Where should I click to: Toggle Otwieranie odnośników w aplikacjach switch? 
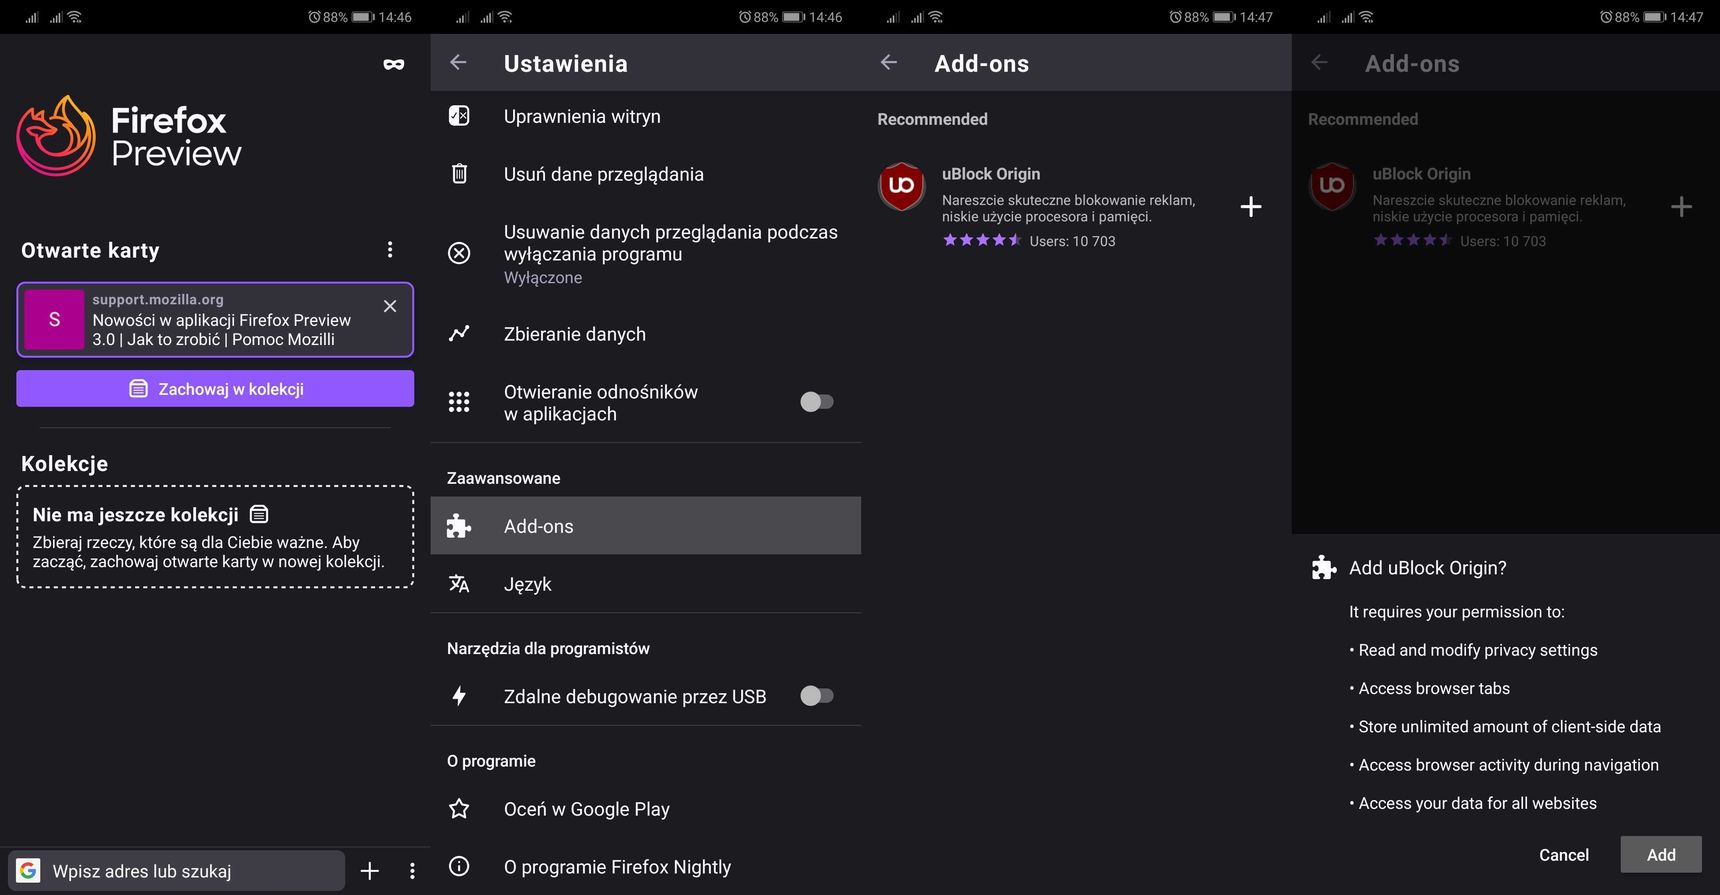tap(816, 402)
